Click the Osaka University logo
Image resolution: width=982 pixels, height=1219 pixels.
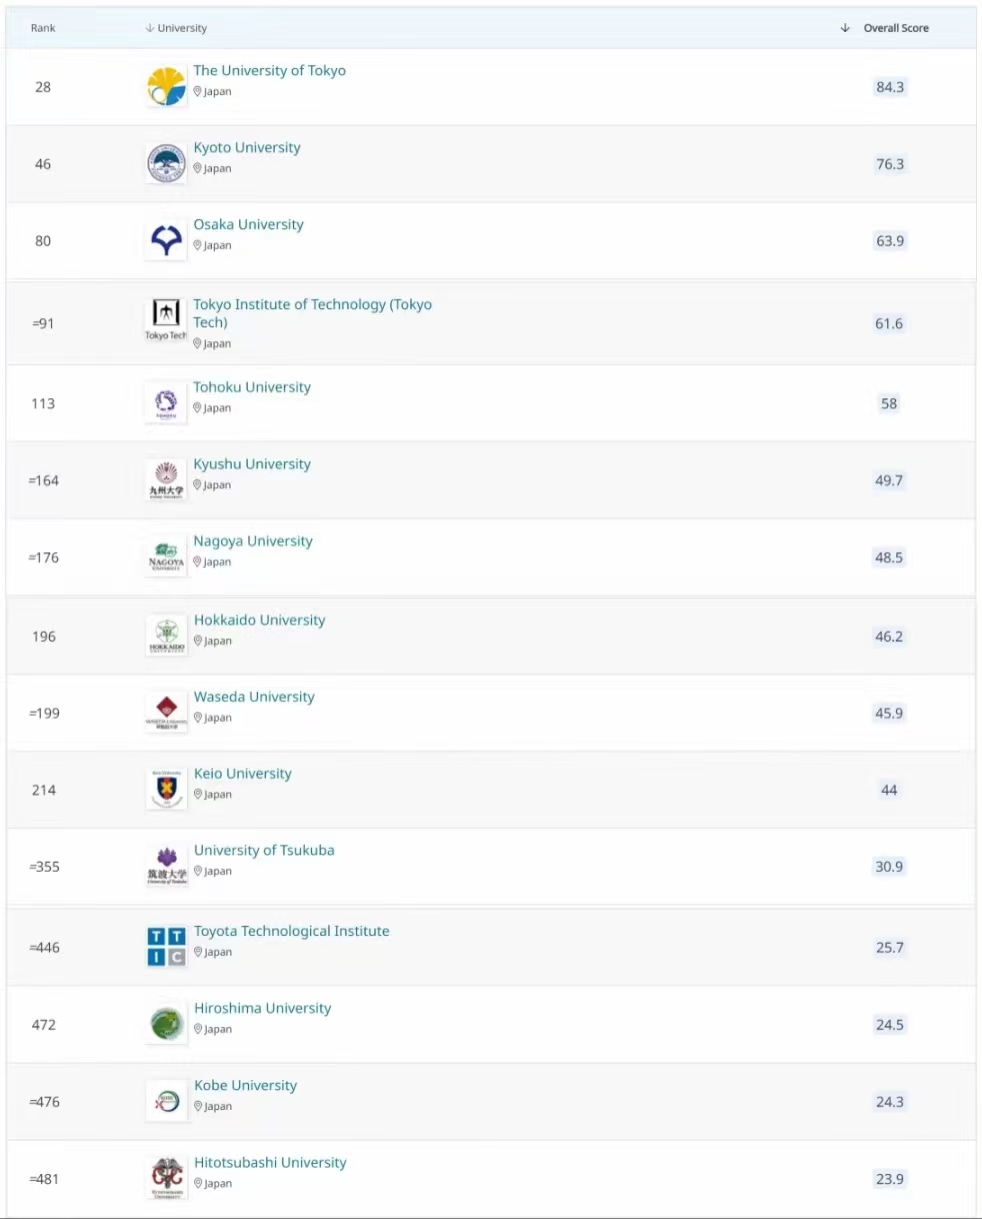point(166,241)
